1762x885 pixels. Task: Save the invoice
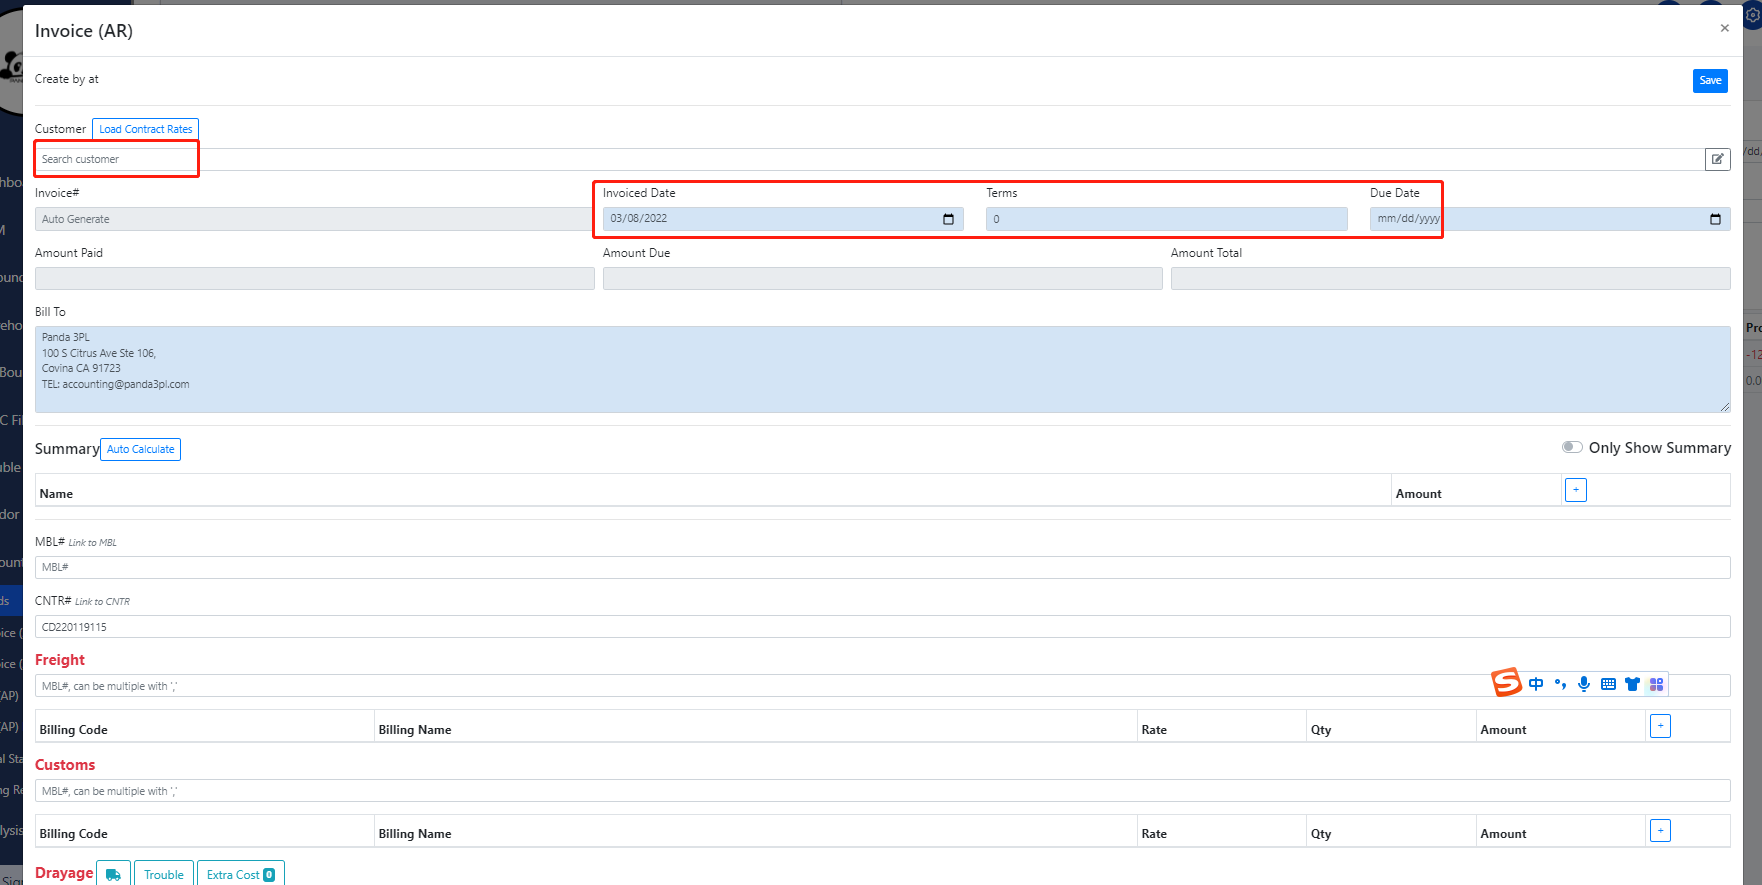point(1710,80)
